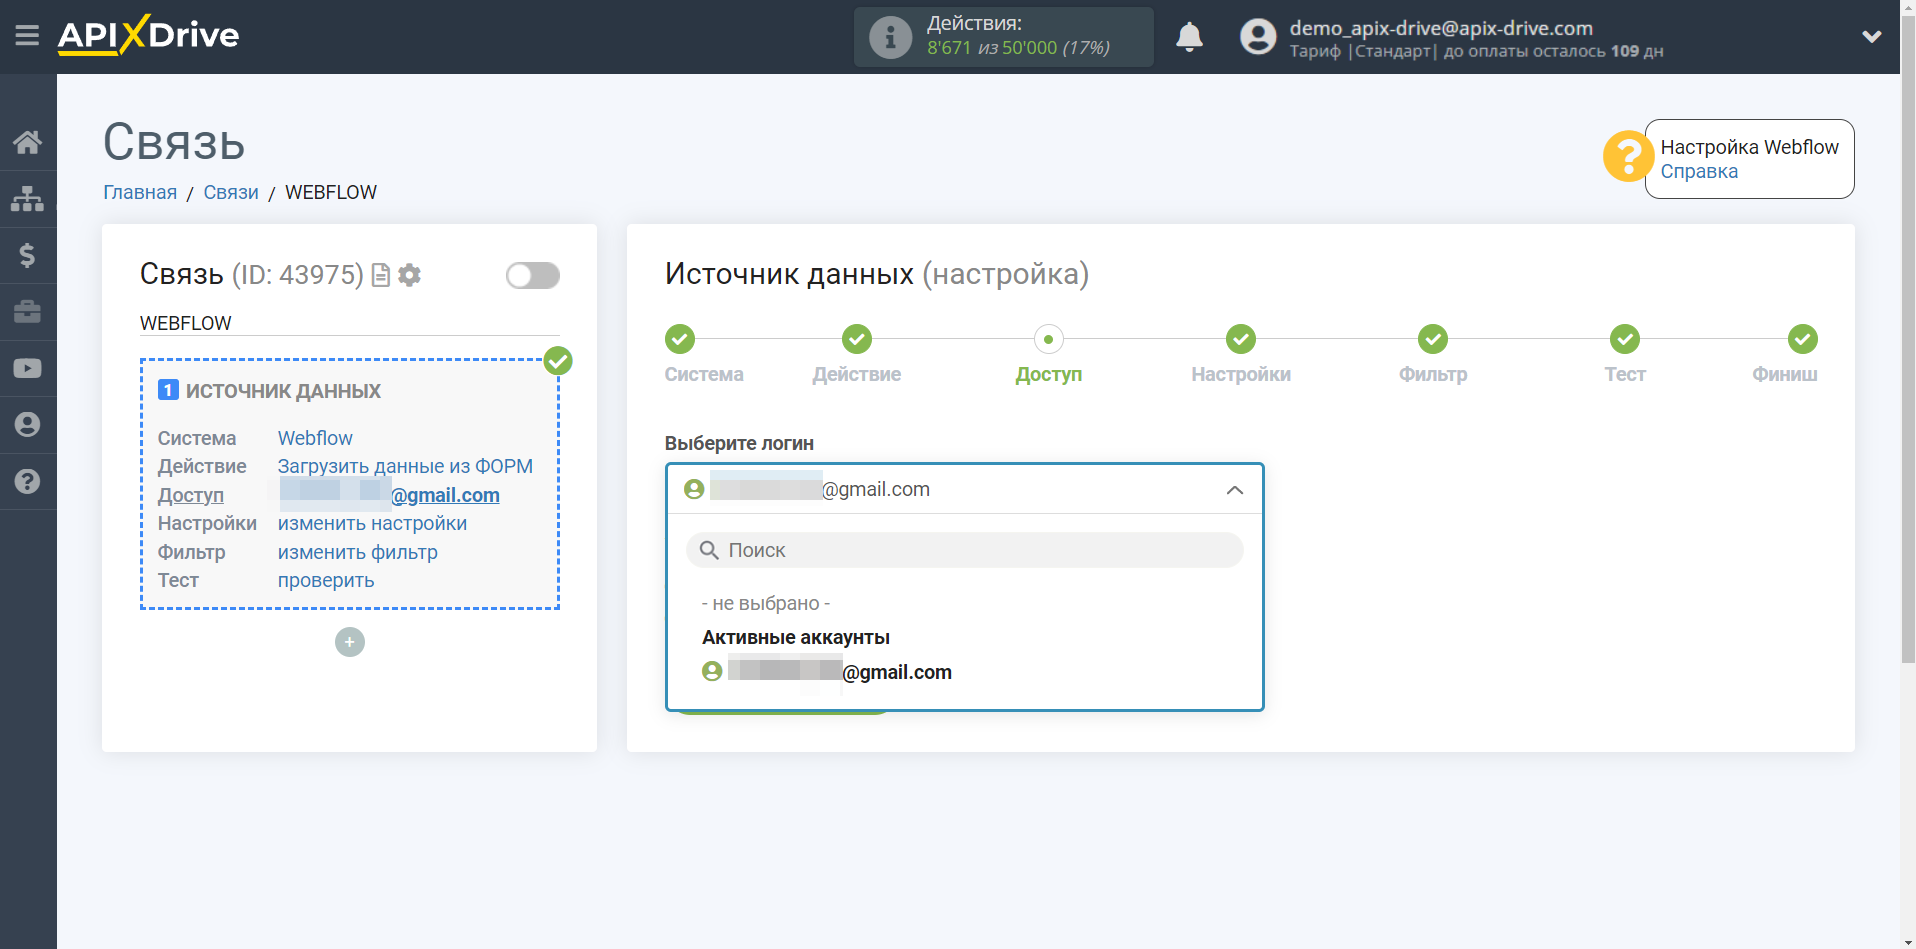The height and width of the screenshot is (949, 1916).
Task: Click the login search field
Action: coord(964,550)
